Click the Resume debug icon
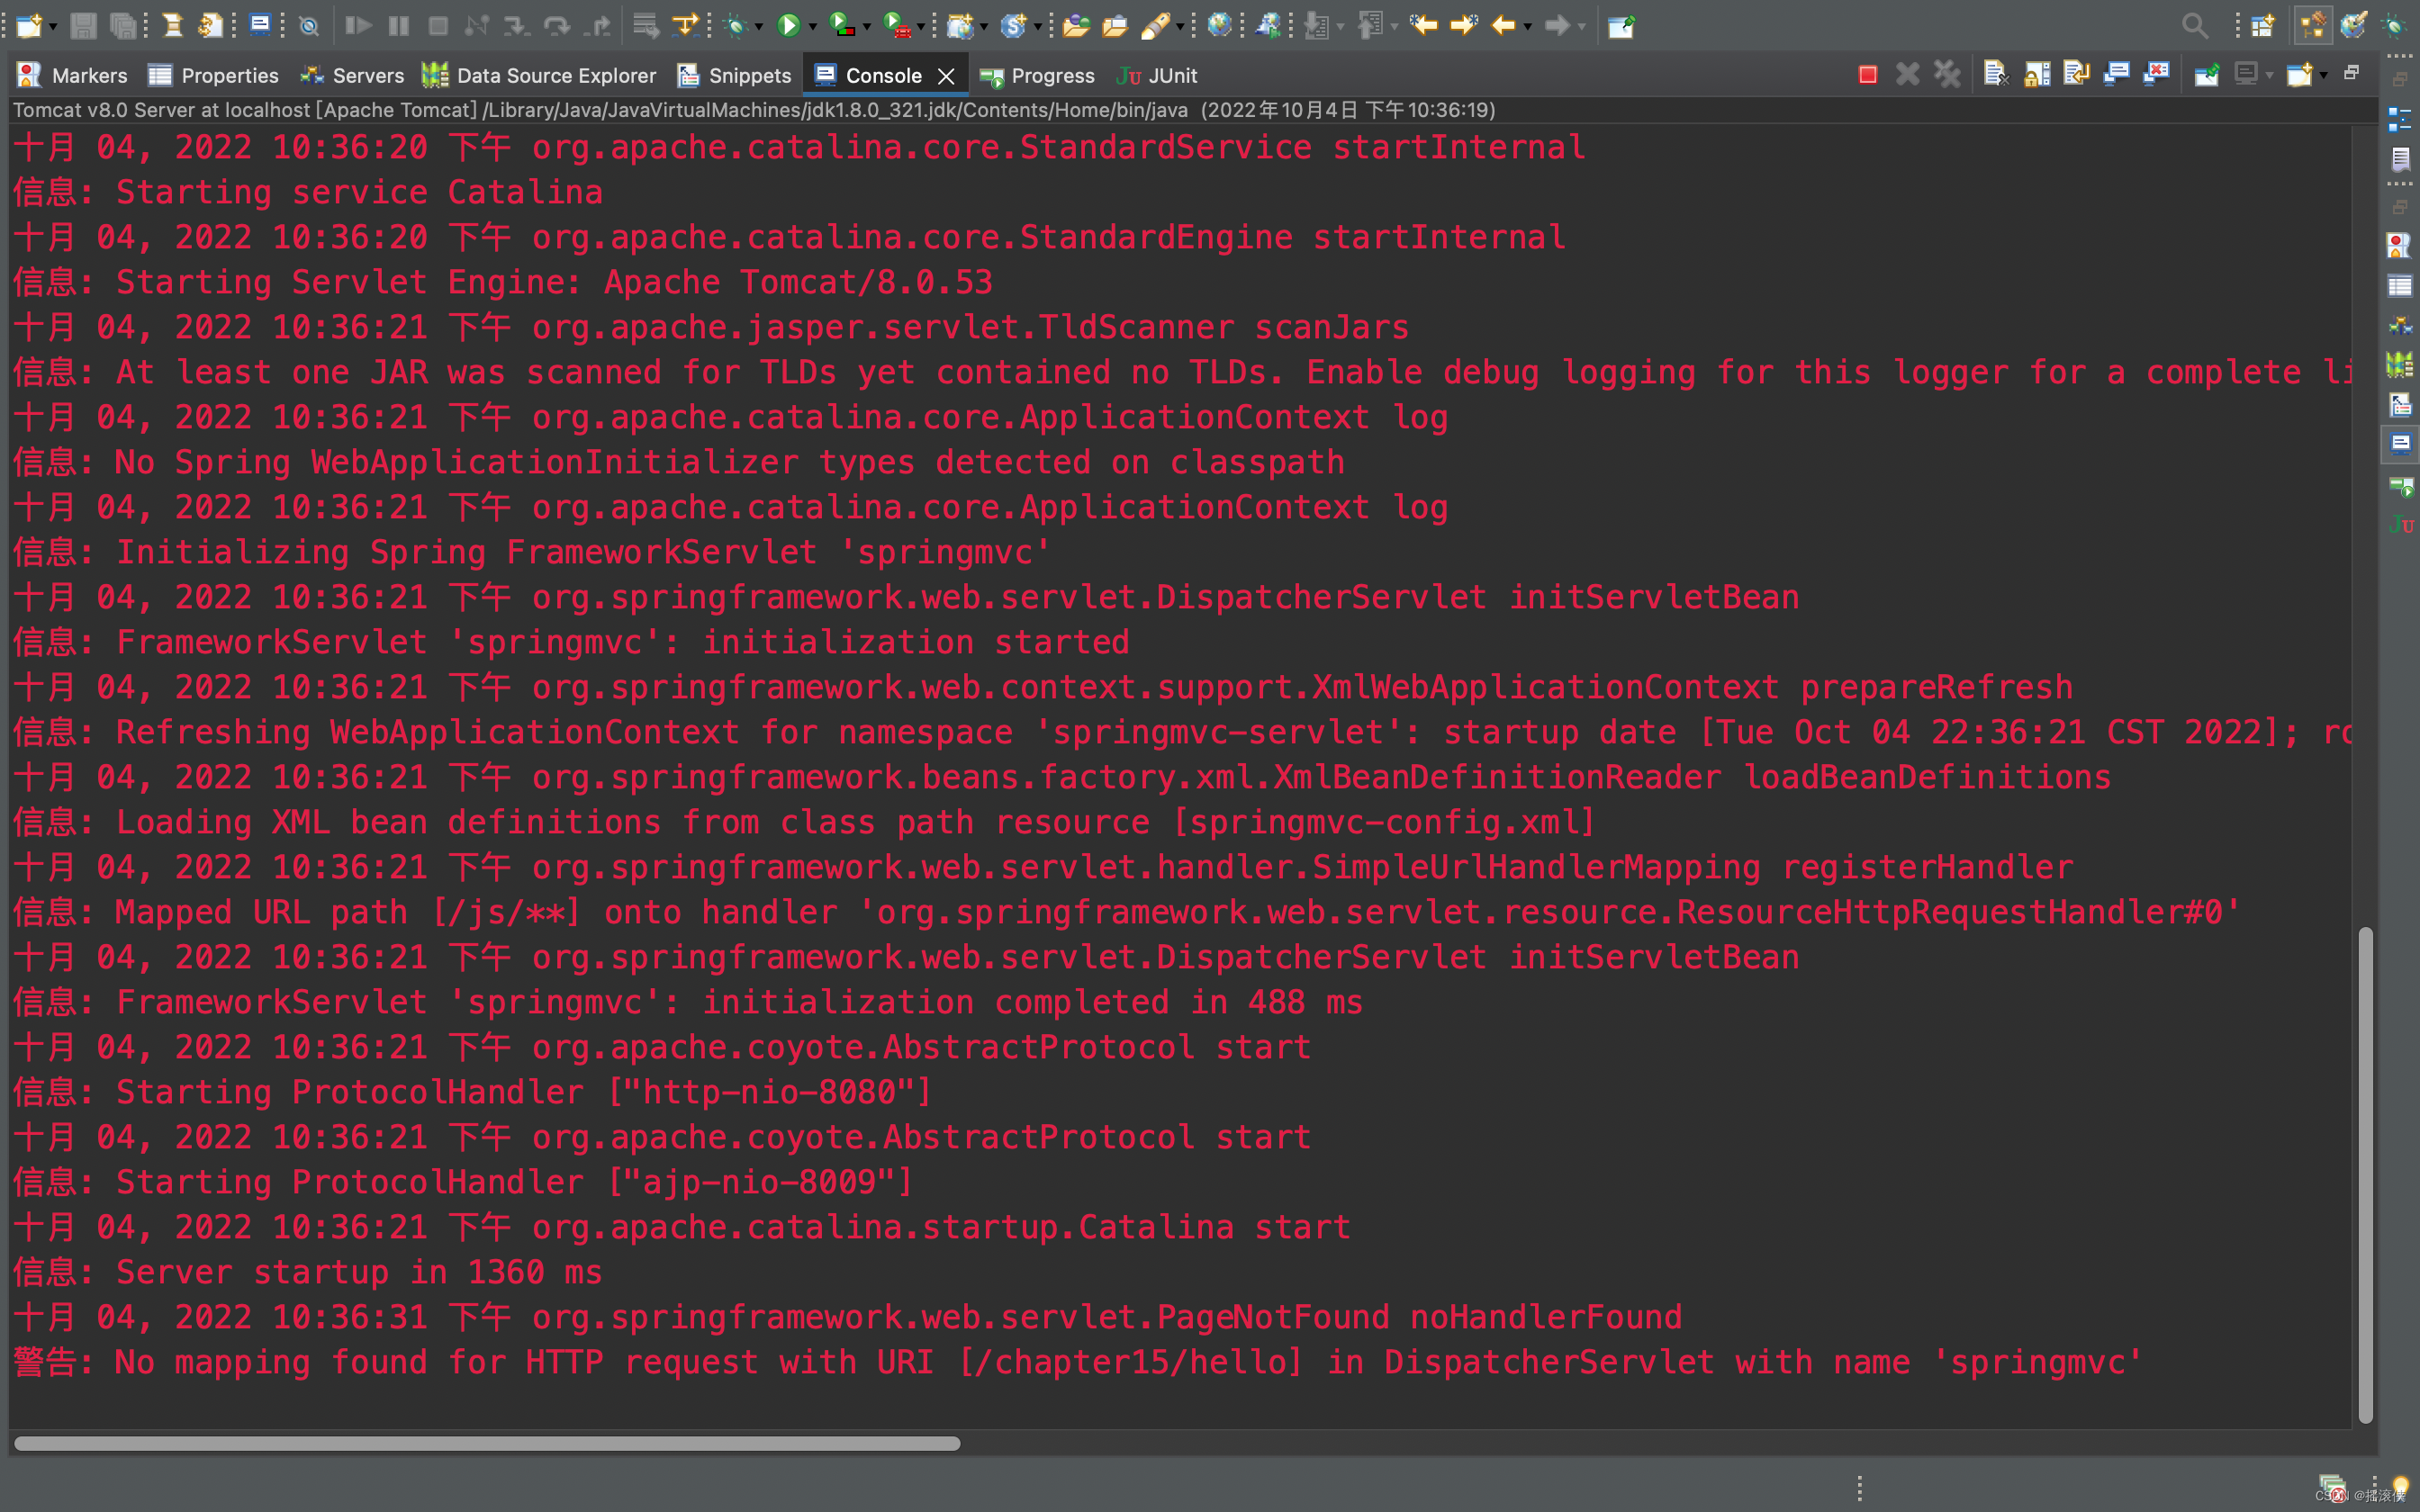The width and height of the screenshot is (2420, 1512). tap(358, 25)
